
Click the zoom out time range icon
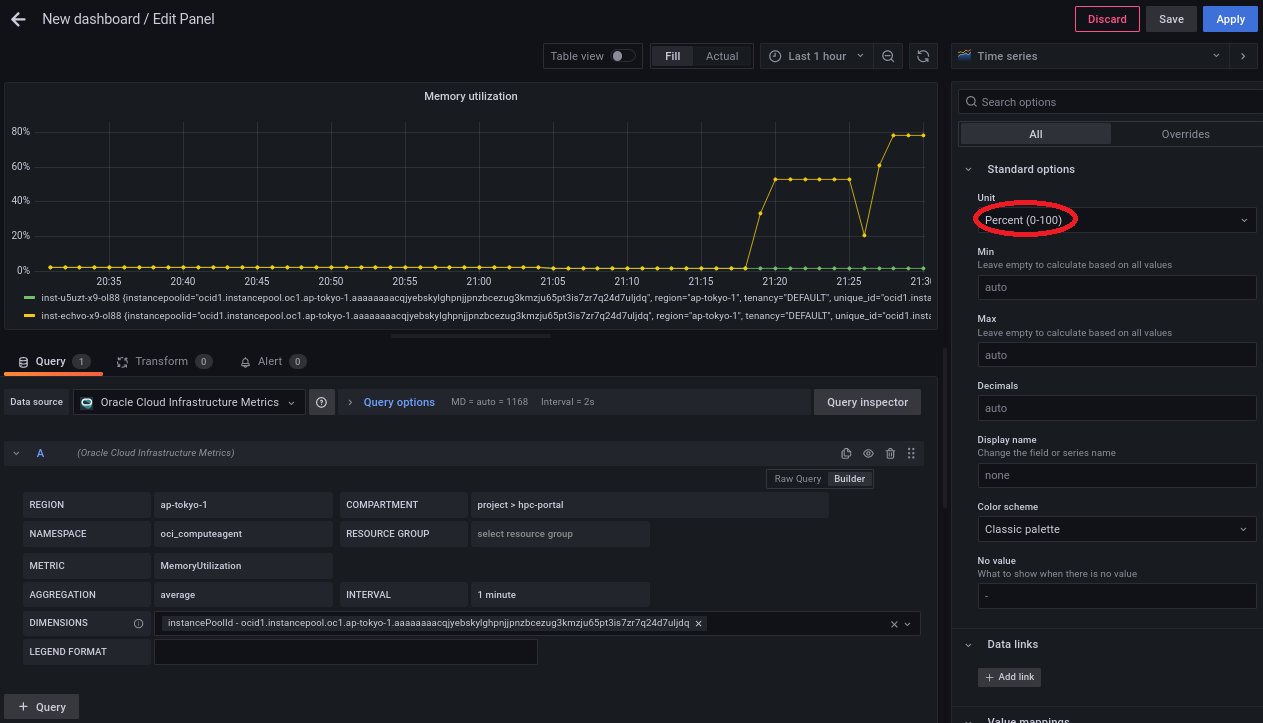tap(888, 56)
